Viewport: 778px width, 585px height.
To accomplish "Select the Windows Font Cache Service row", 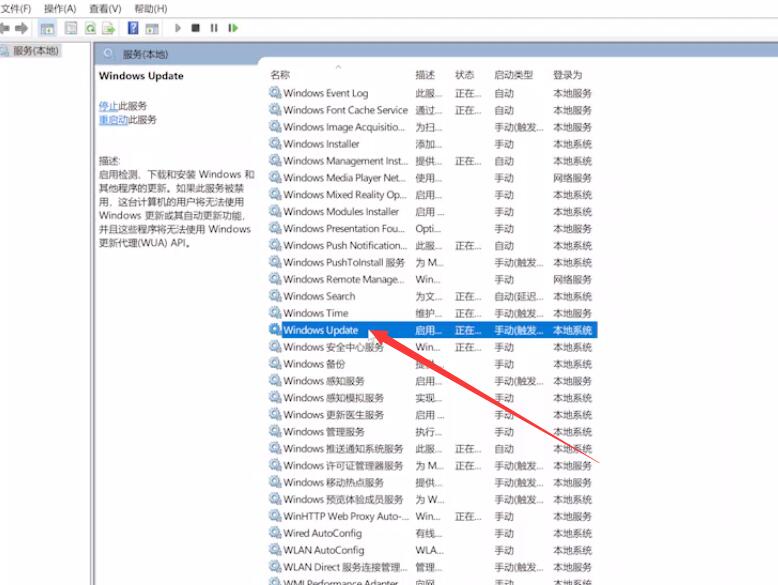I will (432, 110).
